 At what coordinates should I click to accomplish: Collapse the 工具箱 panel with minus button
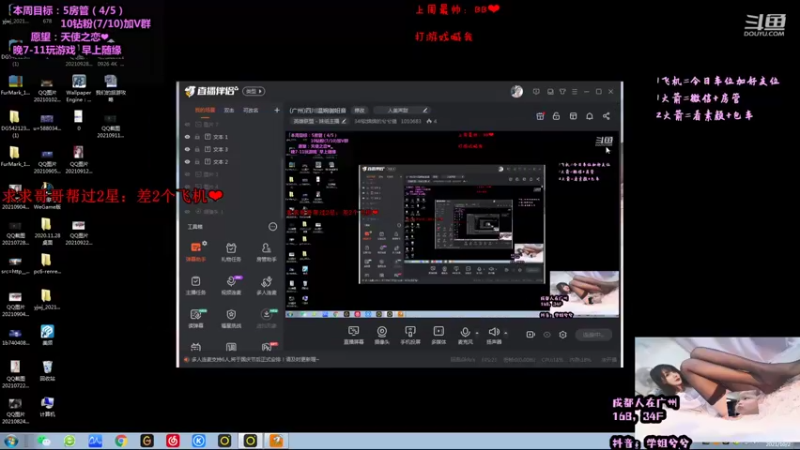273,227
